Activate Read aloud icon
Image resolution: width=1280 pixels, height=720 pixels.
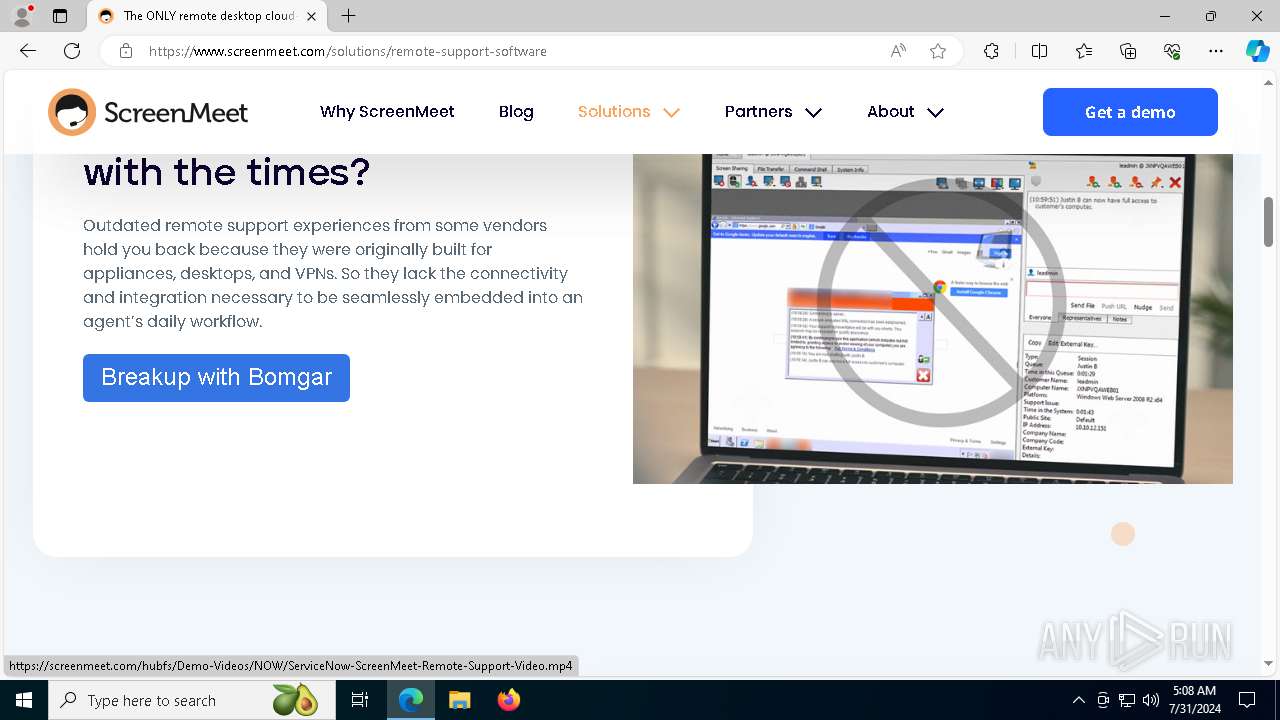898,51
